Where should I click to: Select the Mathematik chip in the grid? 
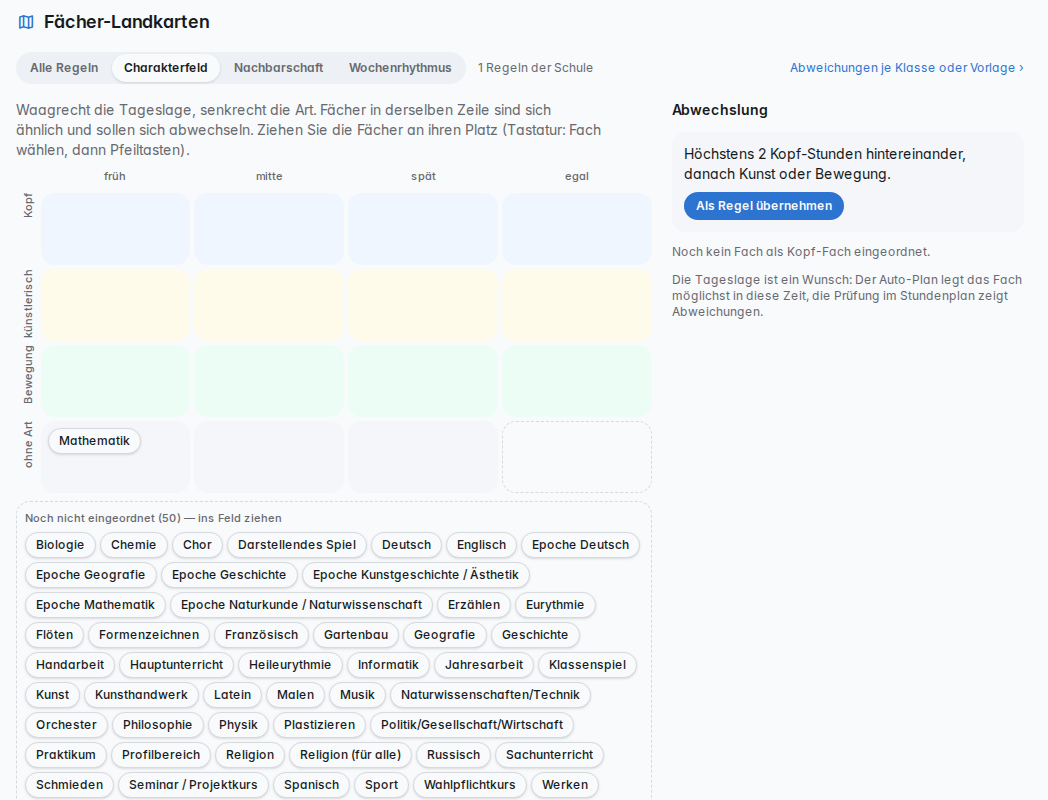pyautogui.click(x=94, y=441)
